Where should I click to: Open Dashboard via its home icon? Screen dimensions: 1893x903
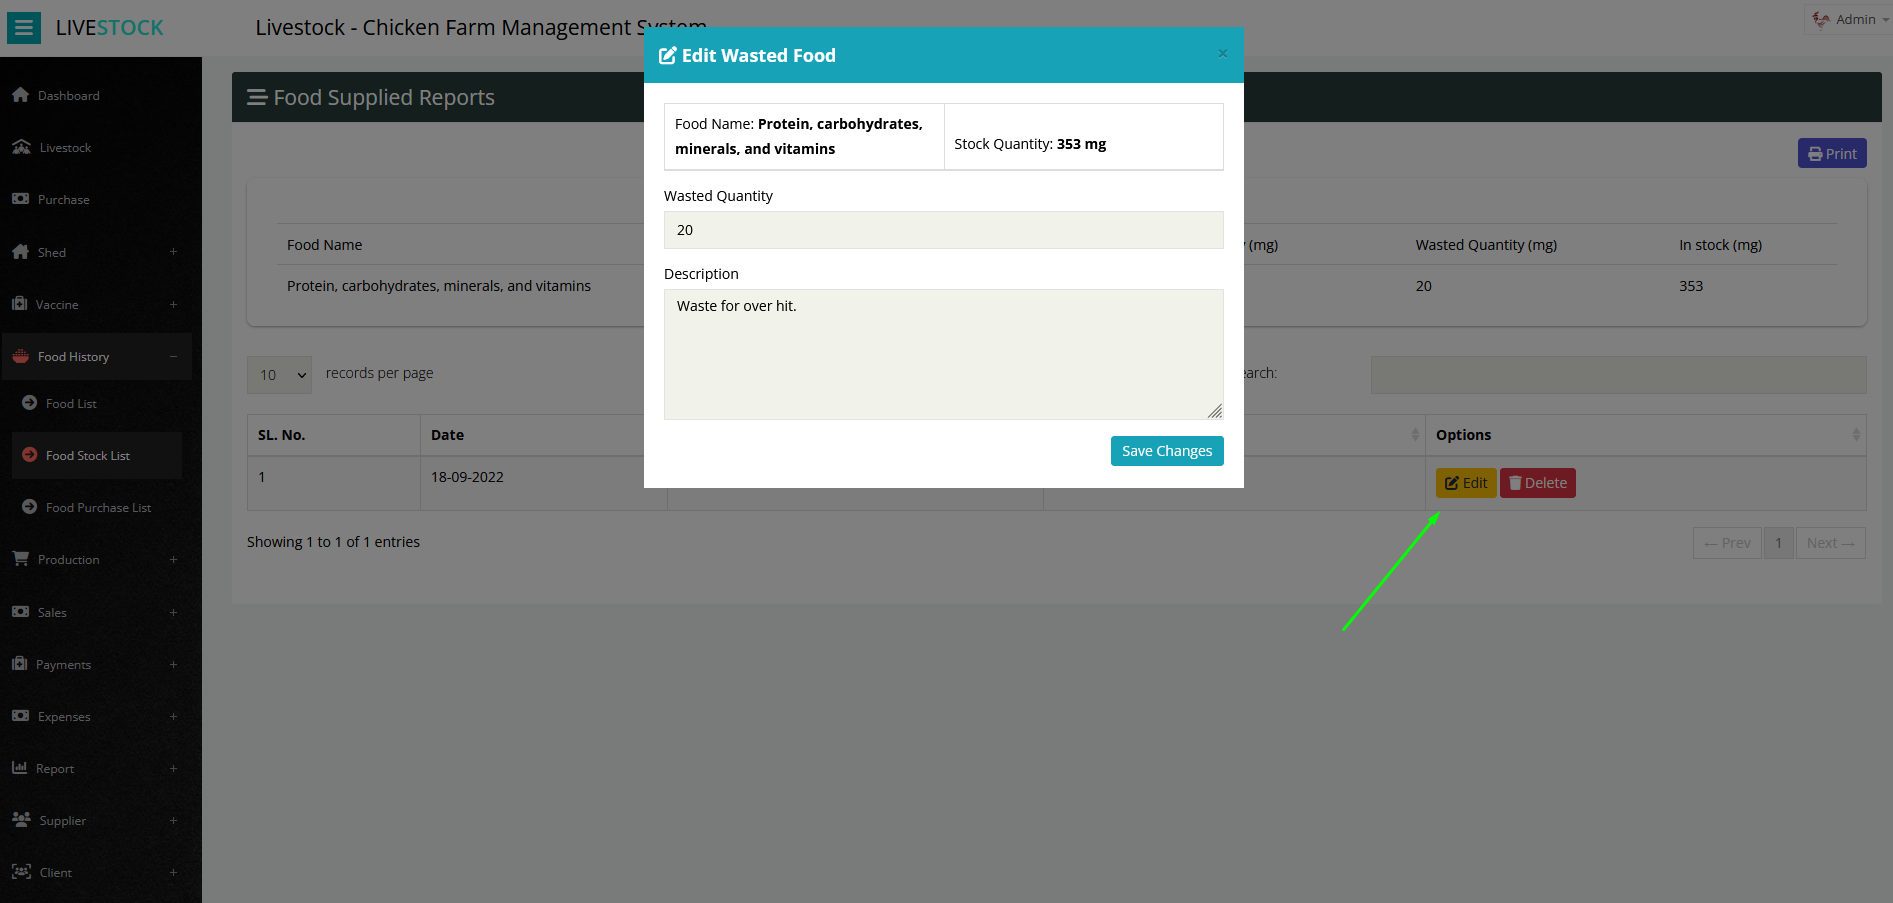[21, 95]
